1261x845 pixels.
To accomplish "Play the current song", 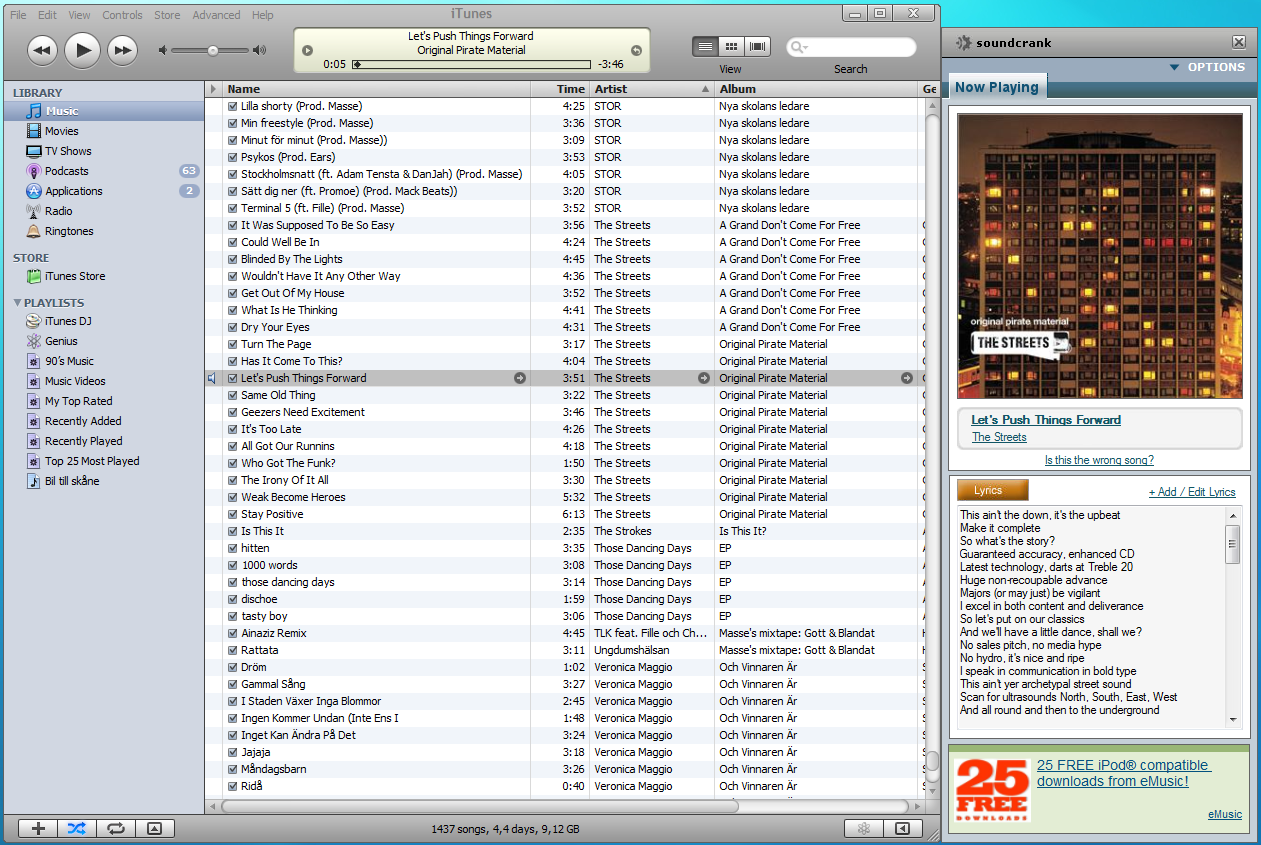I will click(82, 49).
